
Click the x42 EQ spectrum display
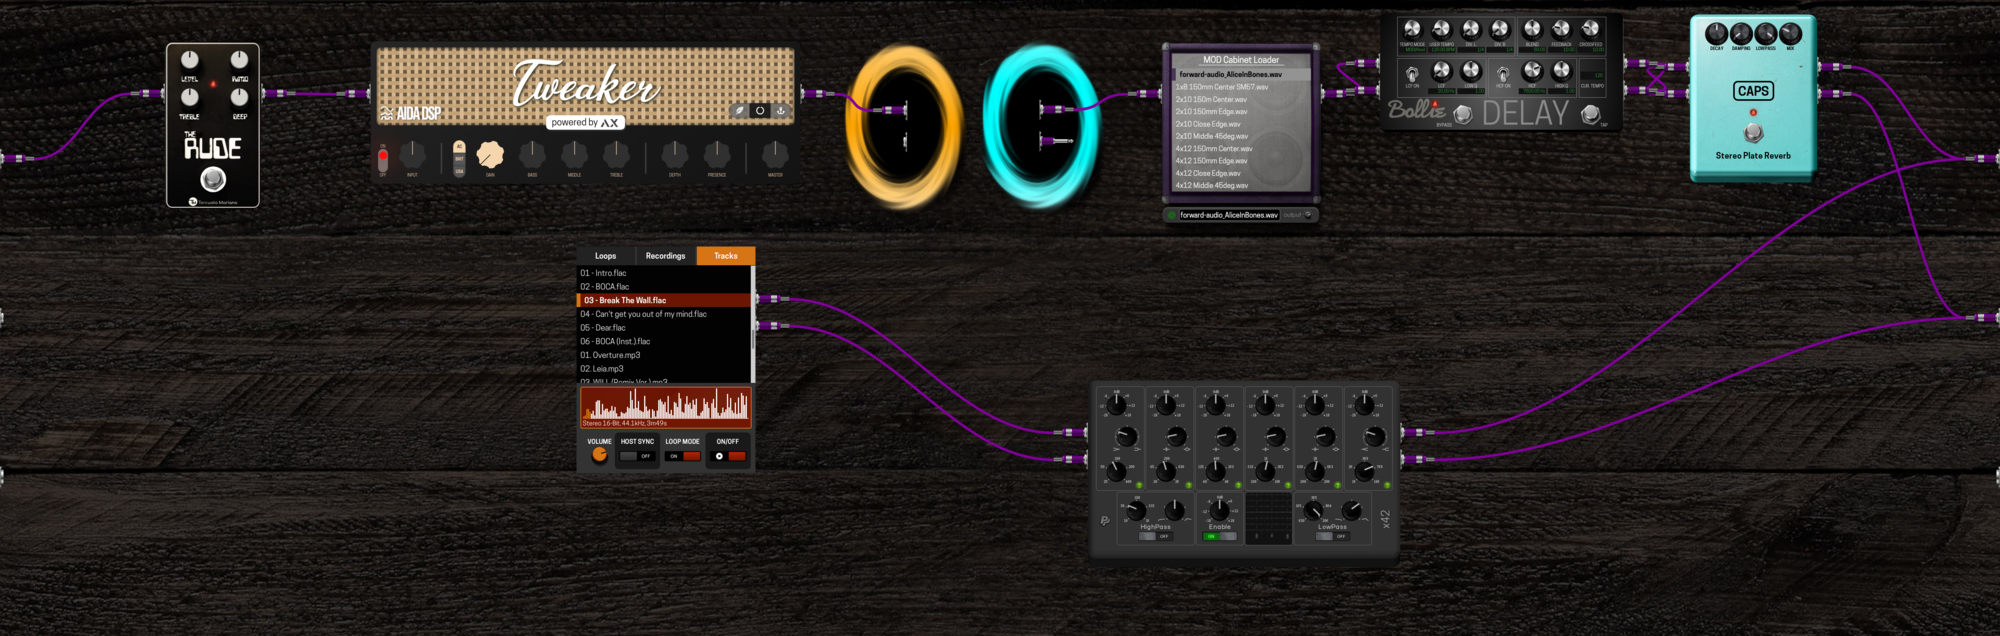pos(1268,518)
